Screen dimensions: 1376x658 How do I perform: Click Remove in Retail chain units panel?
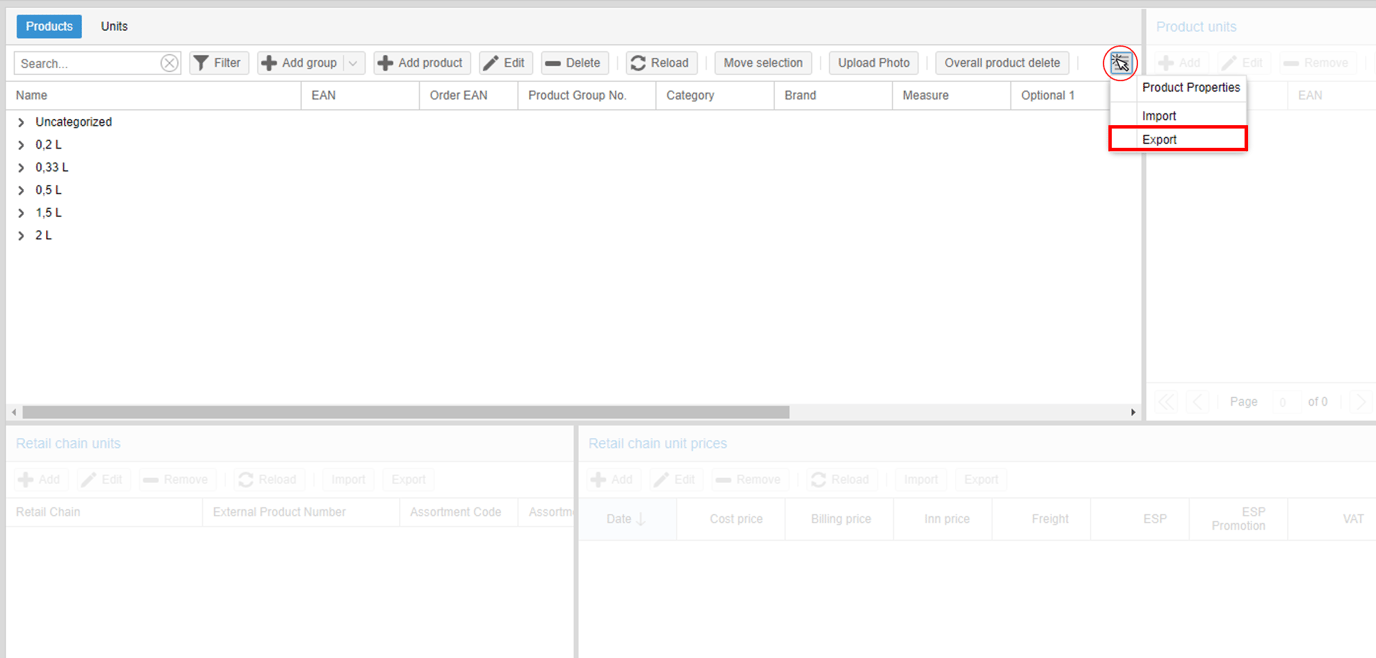pos(177,480)
